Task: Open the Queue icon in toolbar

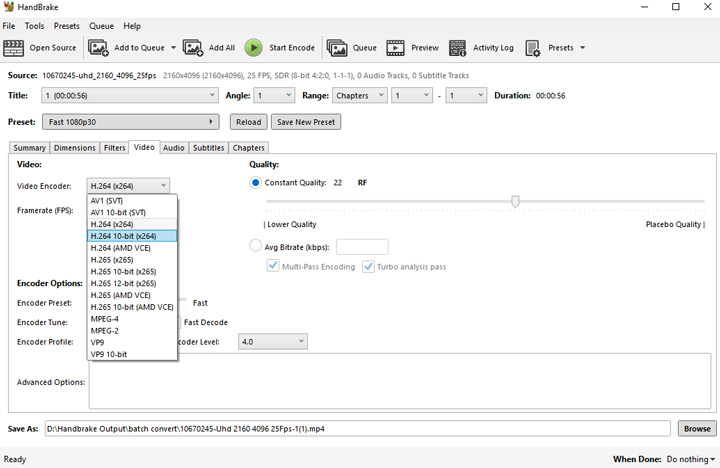Action: click(x=337, y=47)
